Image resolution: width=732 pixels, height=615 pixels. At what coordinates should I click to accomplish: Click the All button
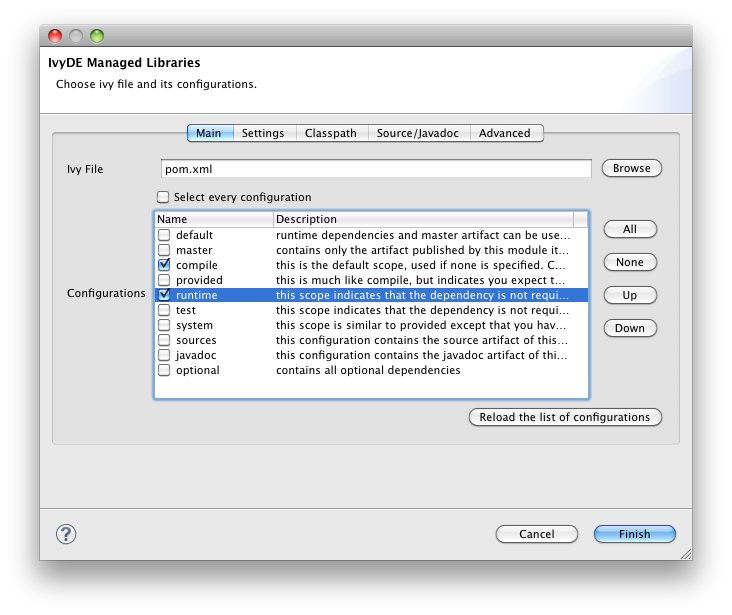629,229
